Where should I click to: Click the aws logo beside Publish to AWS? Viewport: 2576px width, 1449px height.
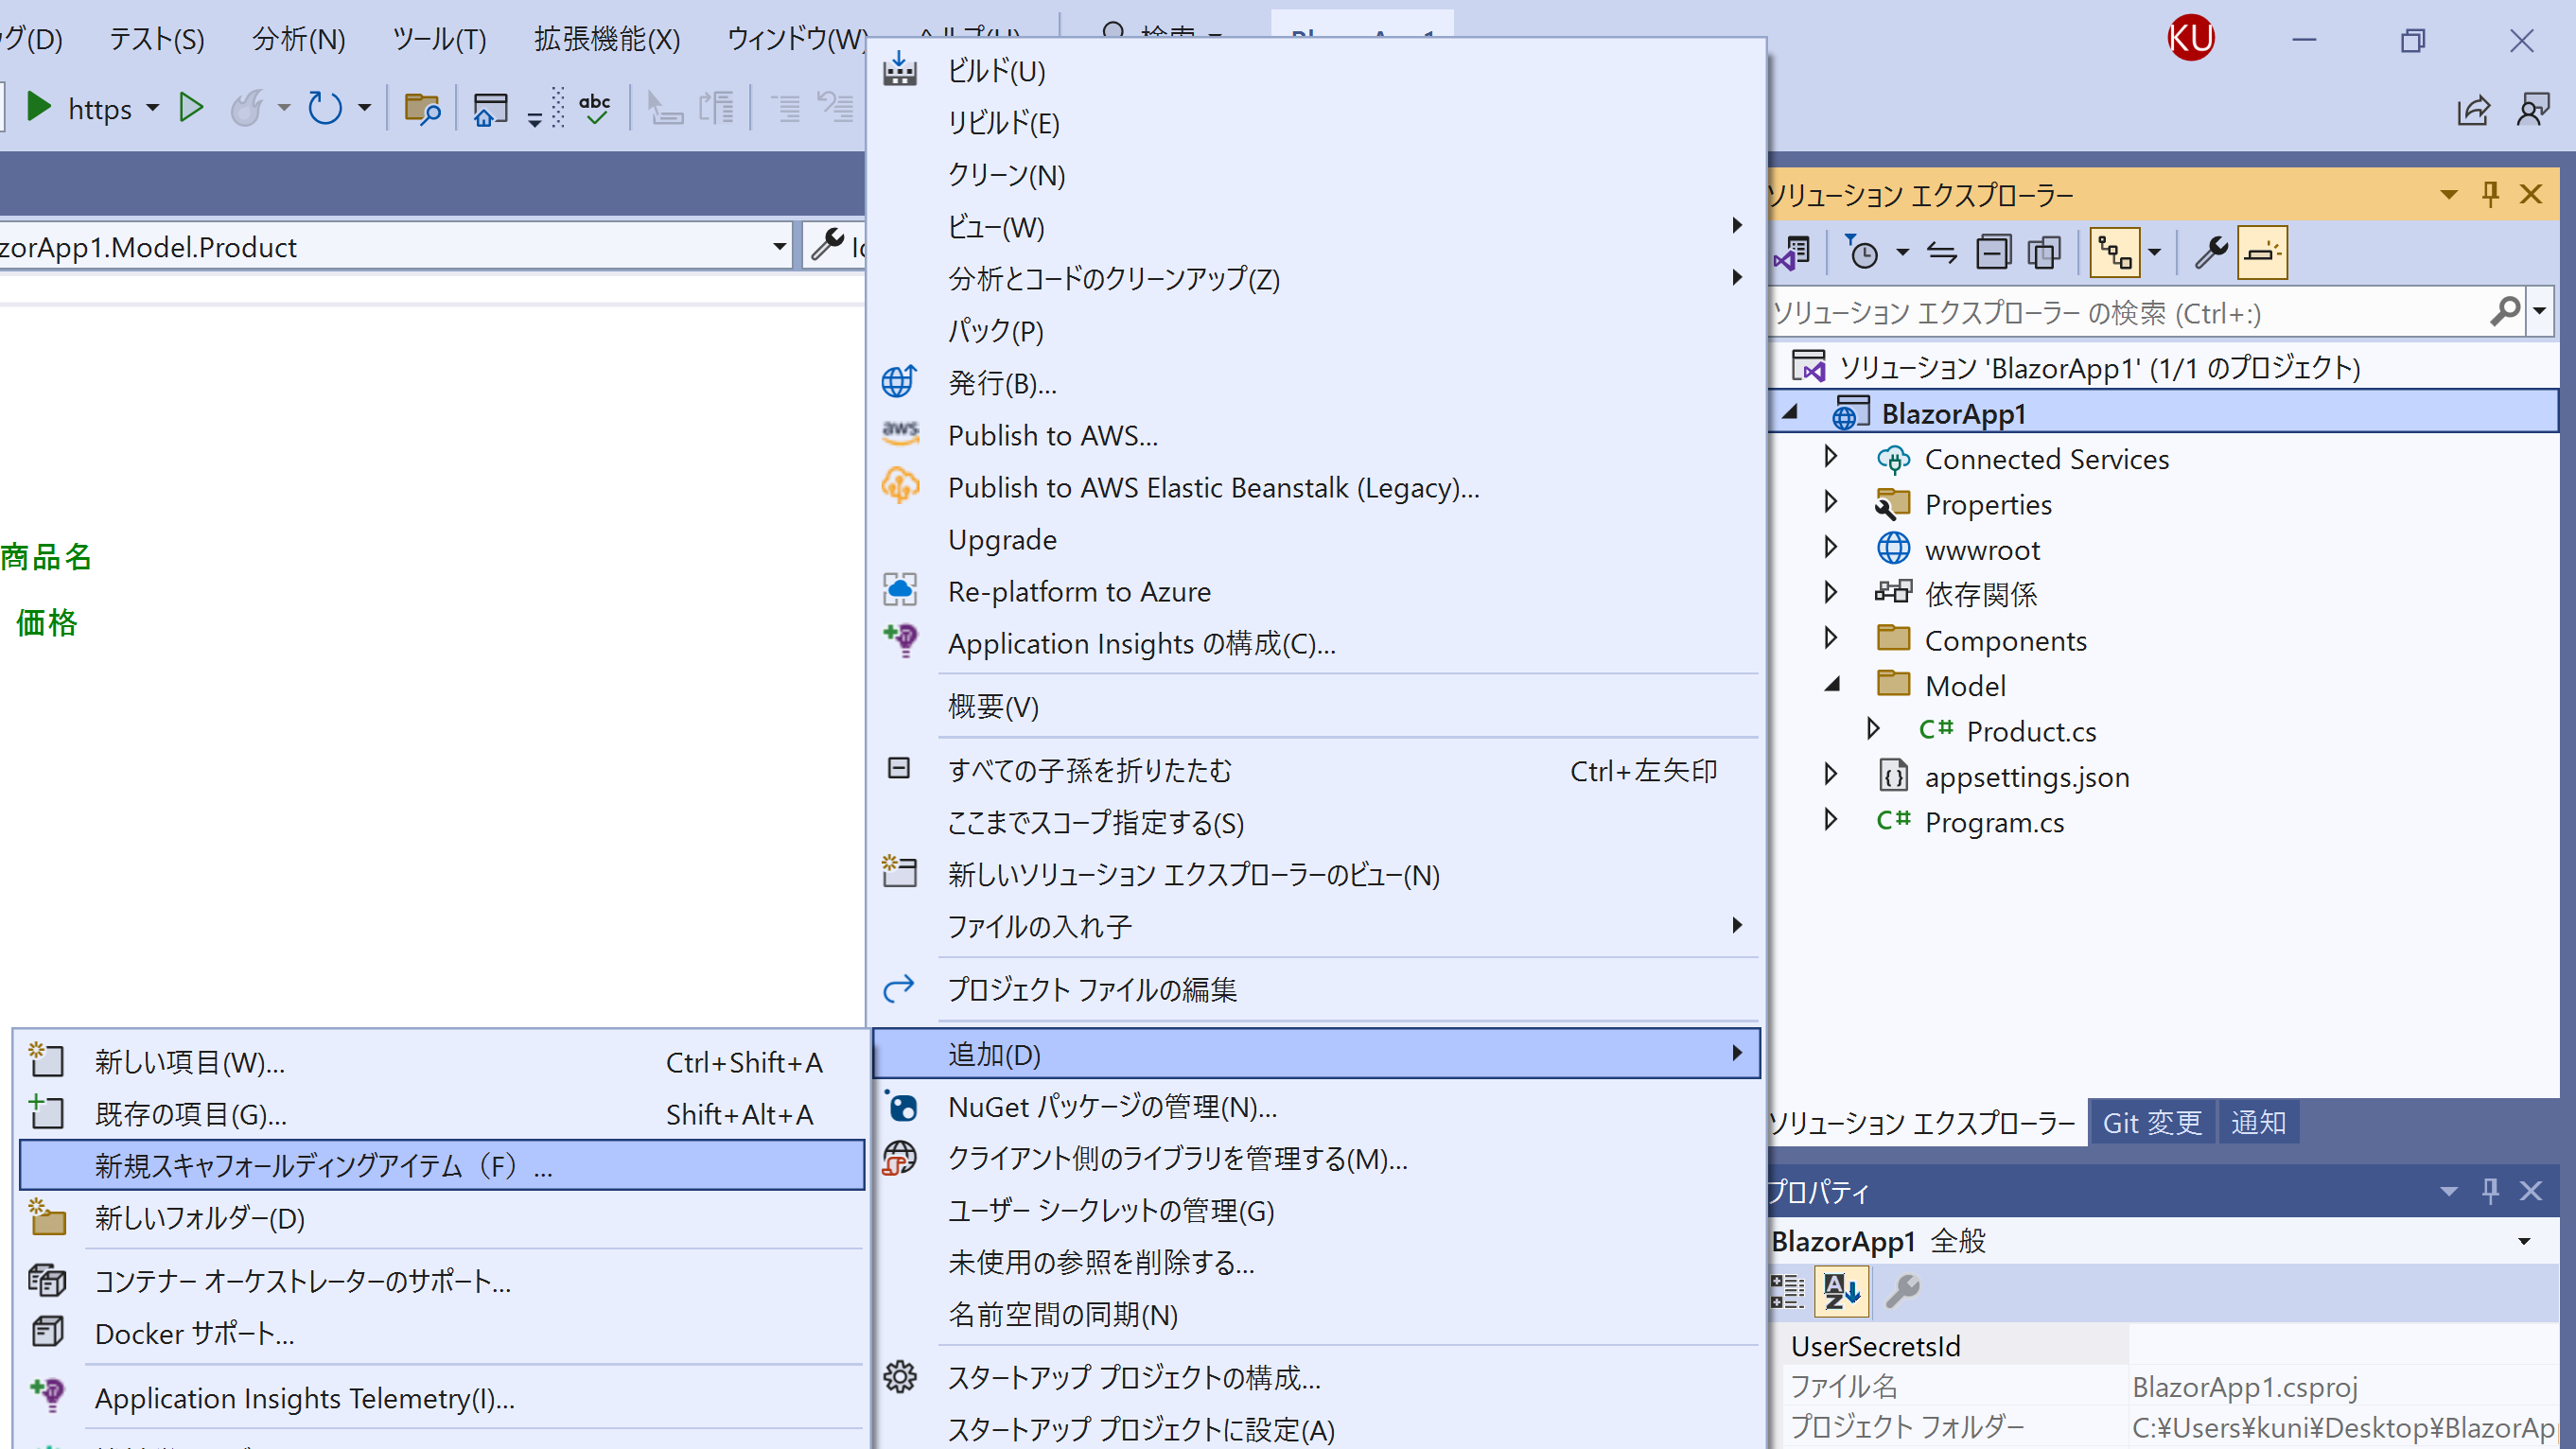click(900, 433)
